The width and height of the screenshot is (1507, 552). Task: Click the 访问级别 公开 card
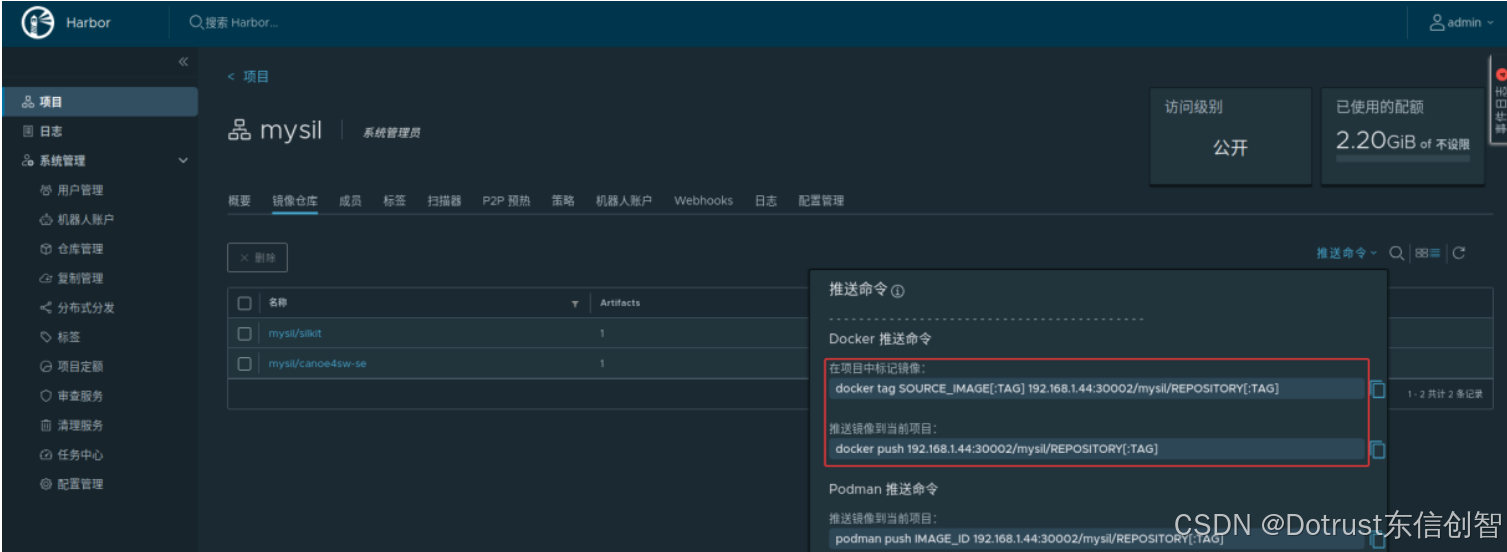pos(1230,136)
